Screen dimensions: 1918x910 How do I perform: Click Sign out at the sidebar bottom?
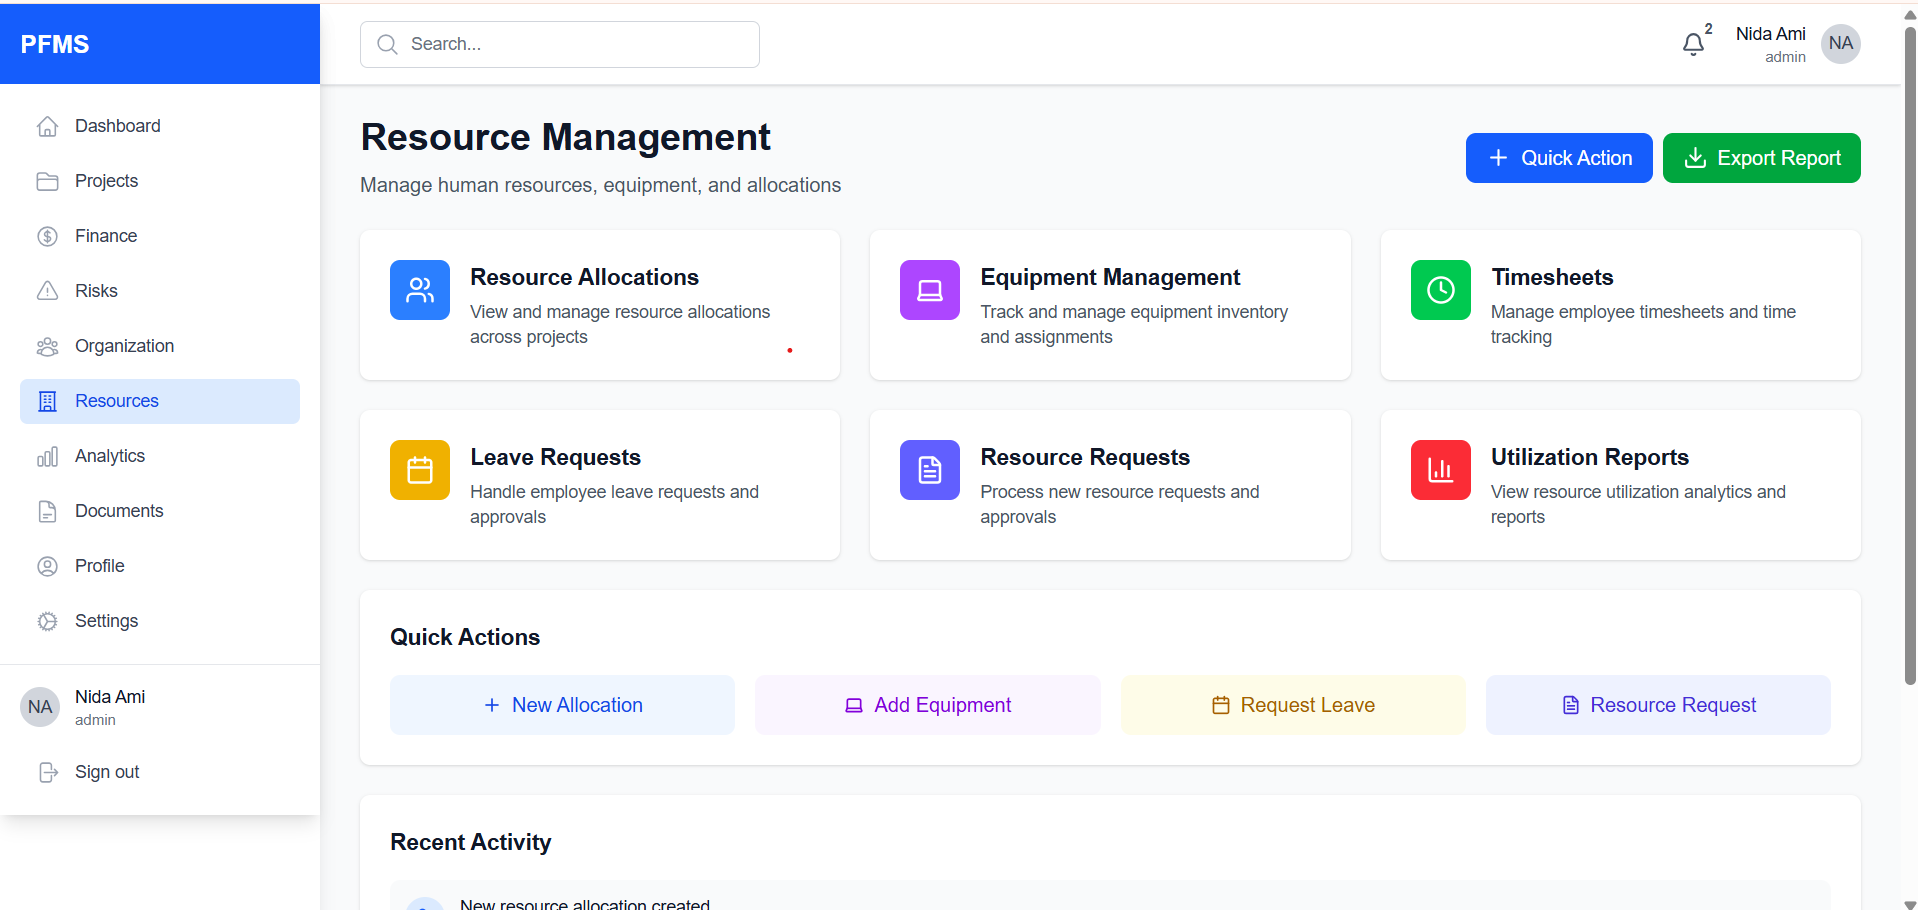(107, 771)
